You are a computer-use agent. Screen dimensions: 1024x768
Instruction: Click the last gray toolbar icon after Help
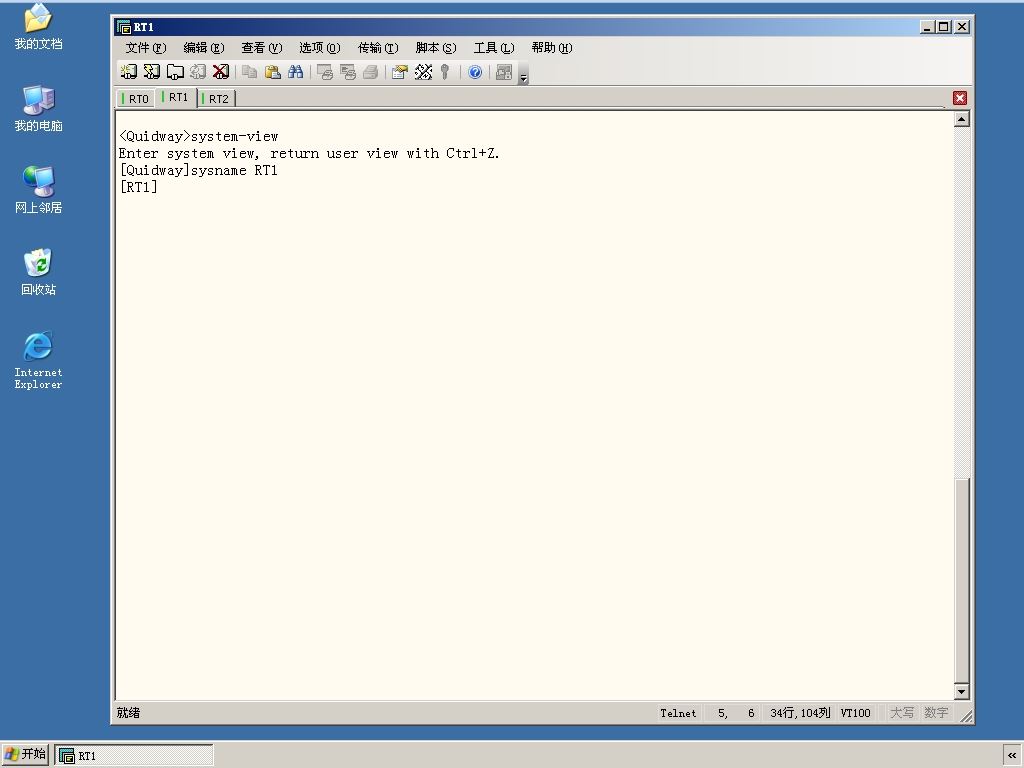tap(504, 72)
